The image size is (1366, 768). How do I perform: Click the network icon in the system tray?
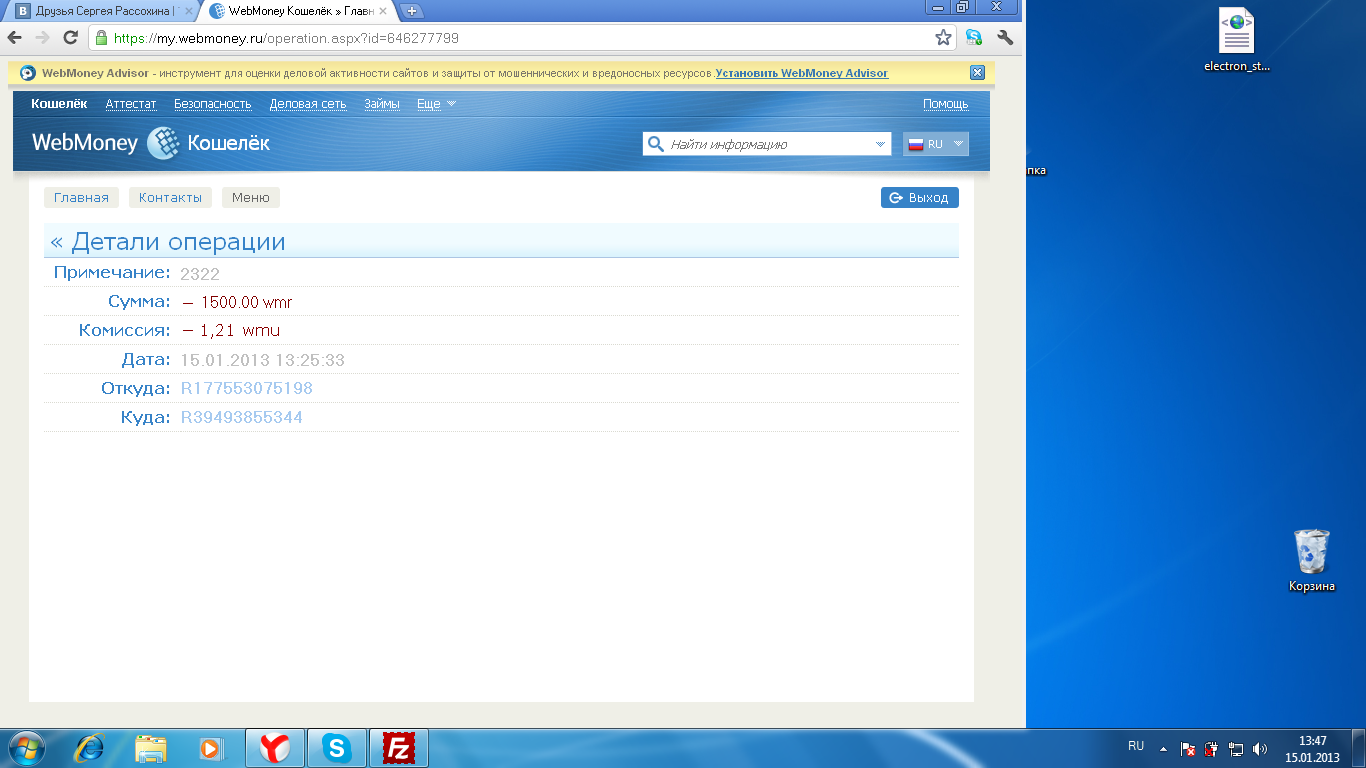(1236, 748)
